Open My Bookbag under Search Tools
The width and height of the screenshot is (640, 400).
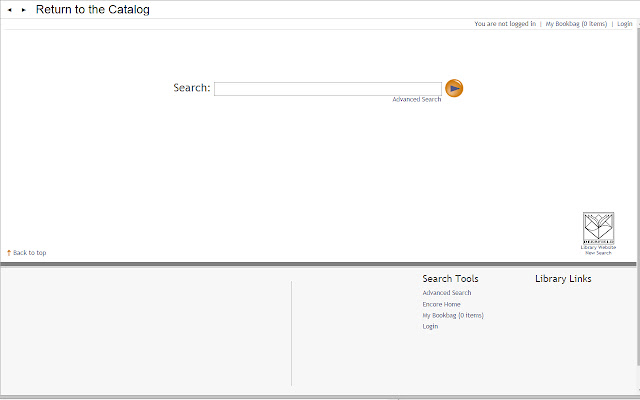(x=453, y=316)
